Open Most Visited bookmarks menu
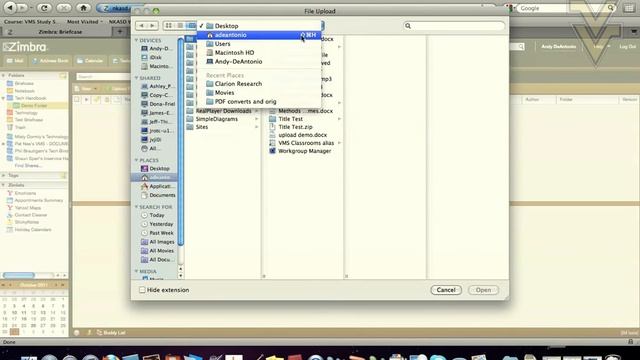Image resolution: width=640 pixels, height=360 pixels. (84, 22)
